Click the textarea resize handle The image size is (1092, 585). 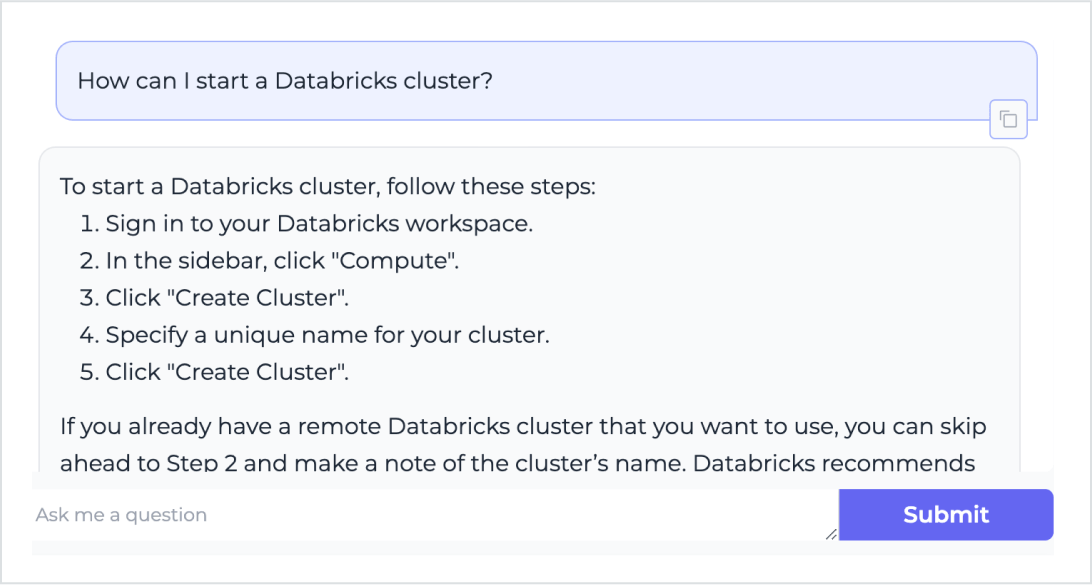coord(831,535)
